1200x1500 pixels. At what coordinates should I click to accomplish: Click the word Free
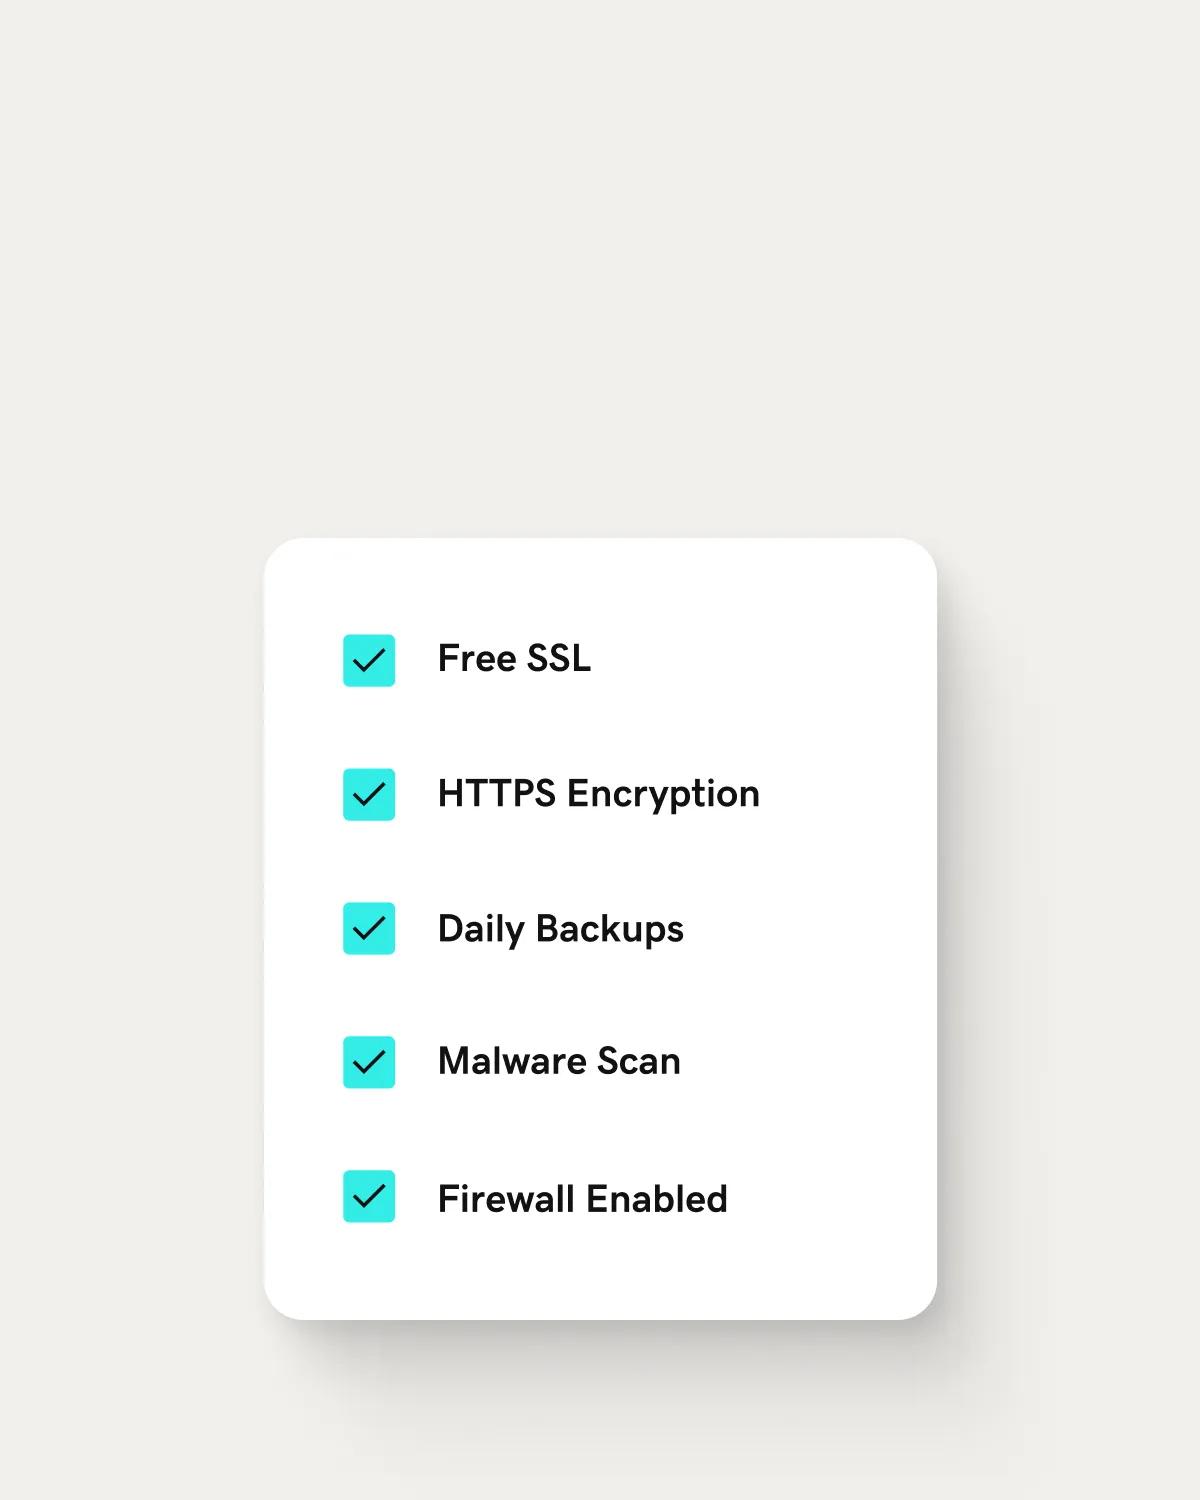tap(476, 658)
